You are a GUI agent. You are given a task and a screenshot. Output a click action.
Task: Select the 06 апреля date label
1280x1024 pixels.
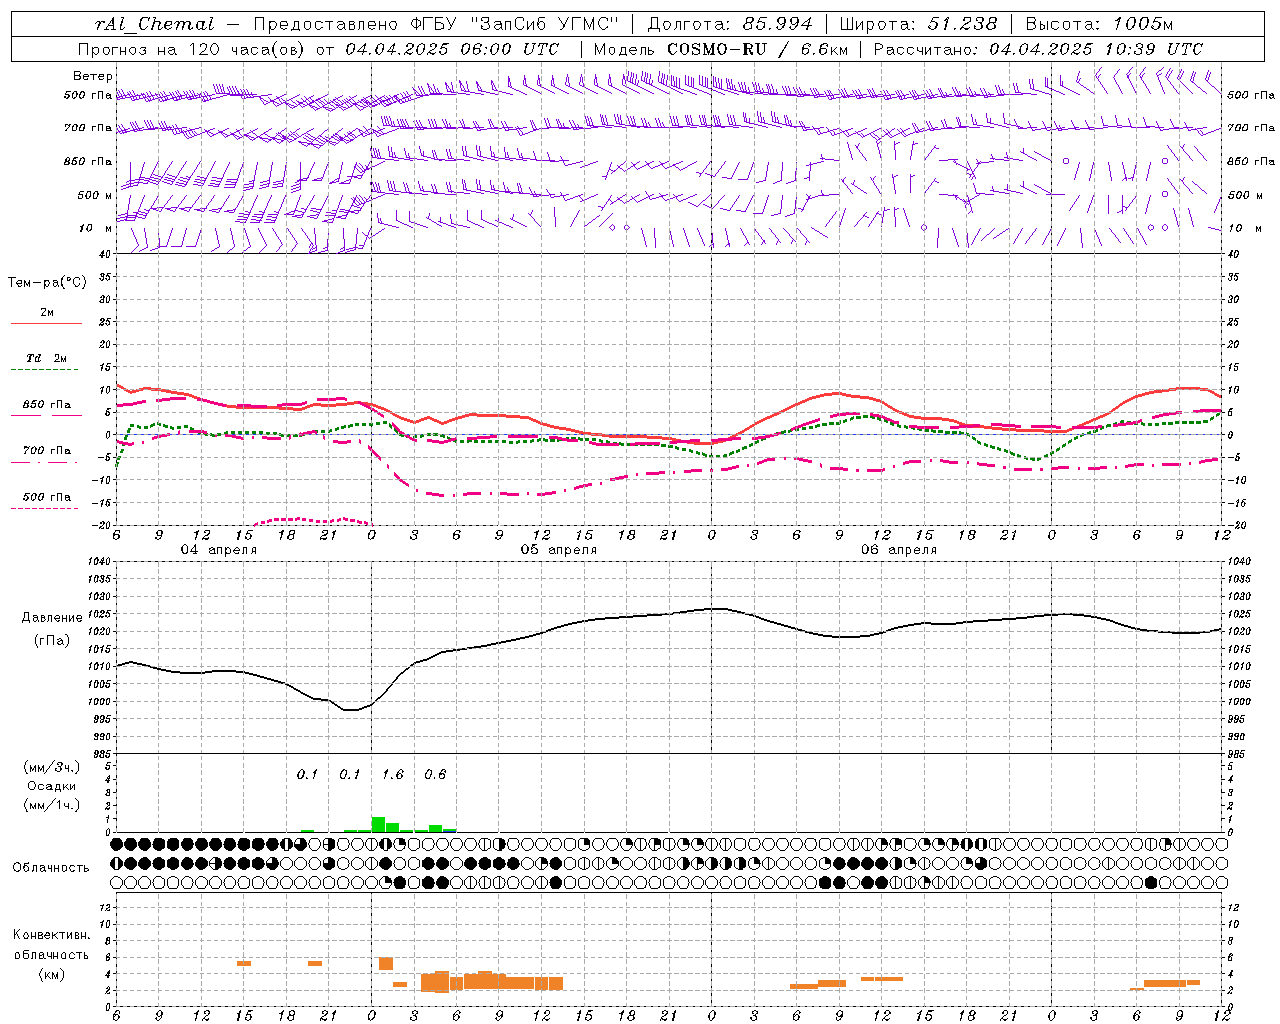point(899,550)
